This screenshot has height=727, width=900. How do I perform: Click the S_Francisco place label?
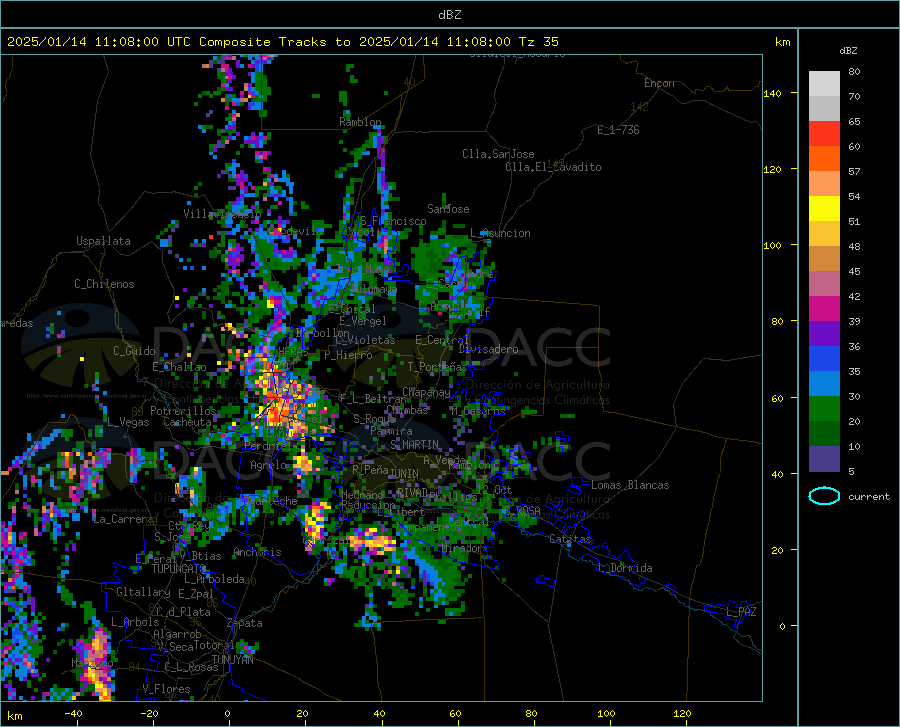[x=393, y=221]
